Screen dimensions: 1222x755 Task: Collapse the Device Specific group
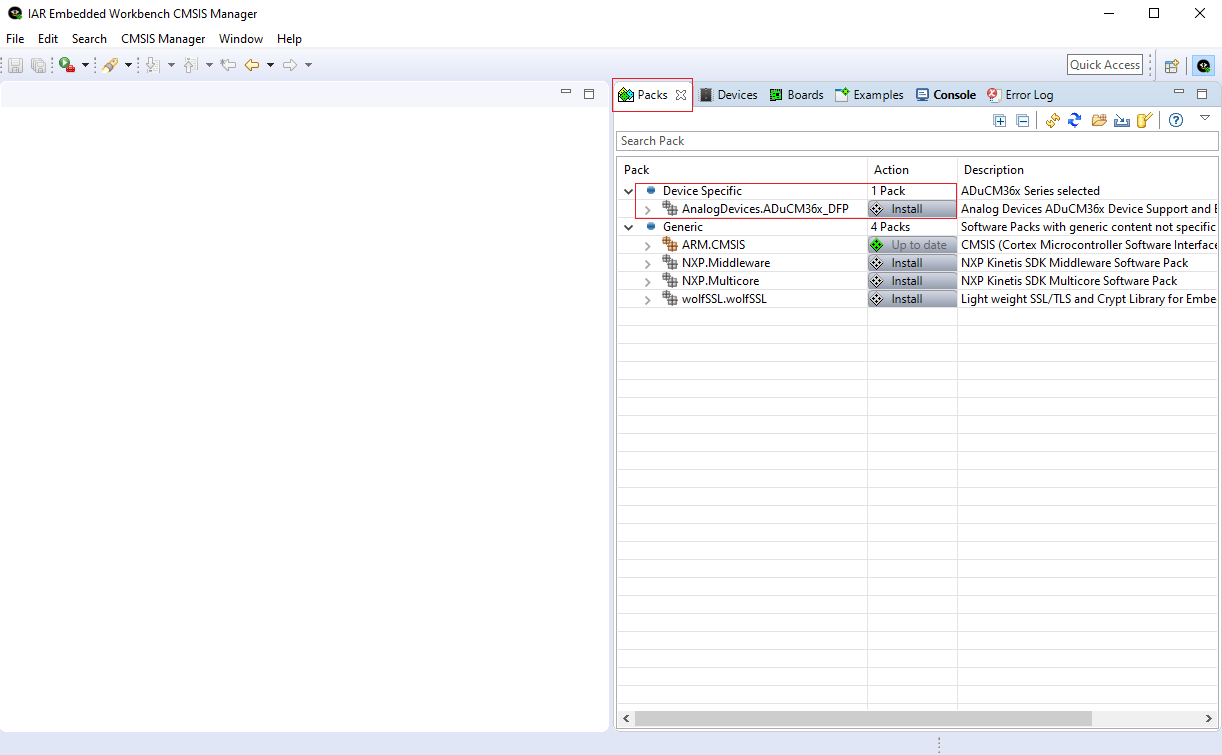click(x=629, y=191)
